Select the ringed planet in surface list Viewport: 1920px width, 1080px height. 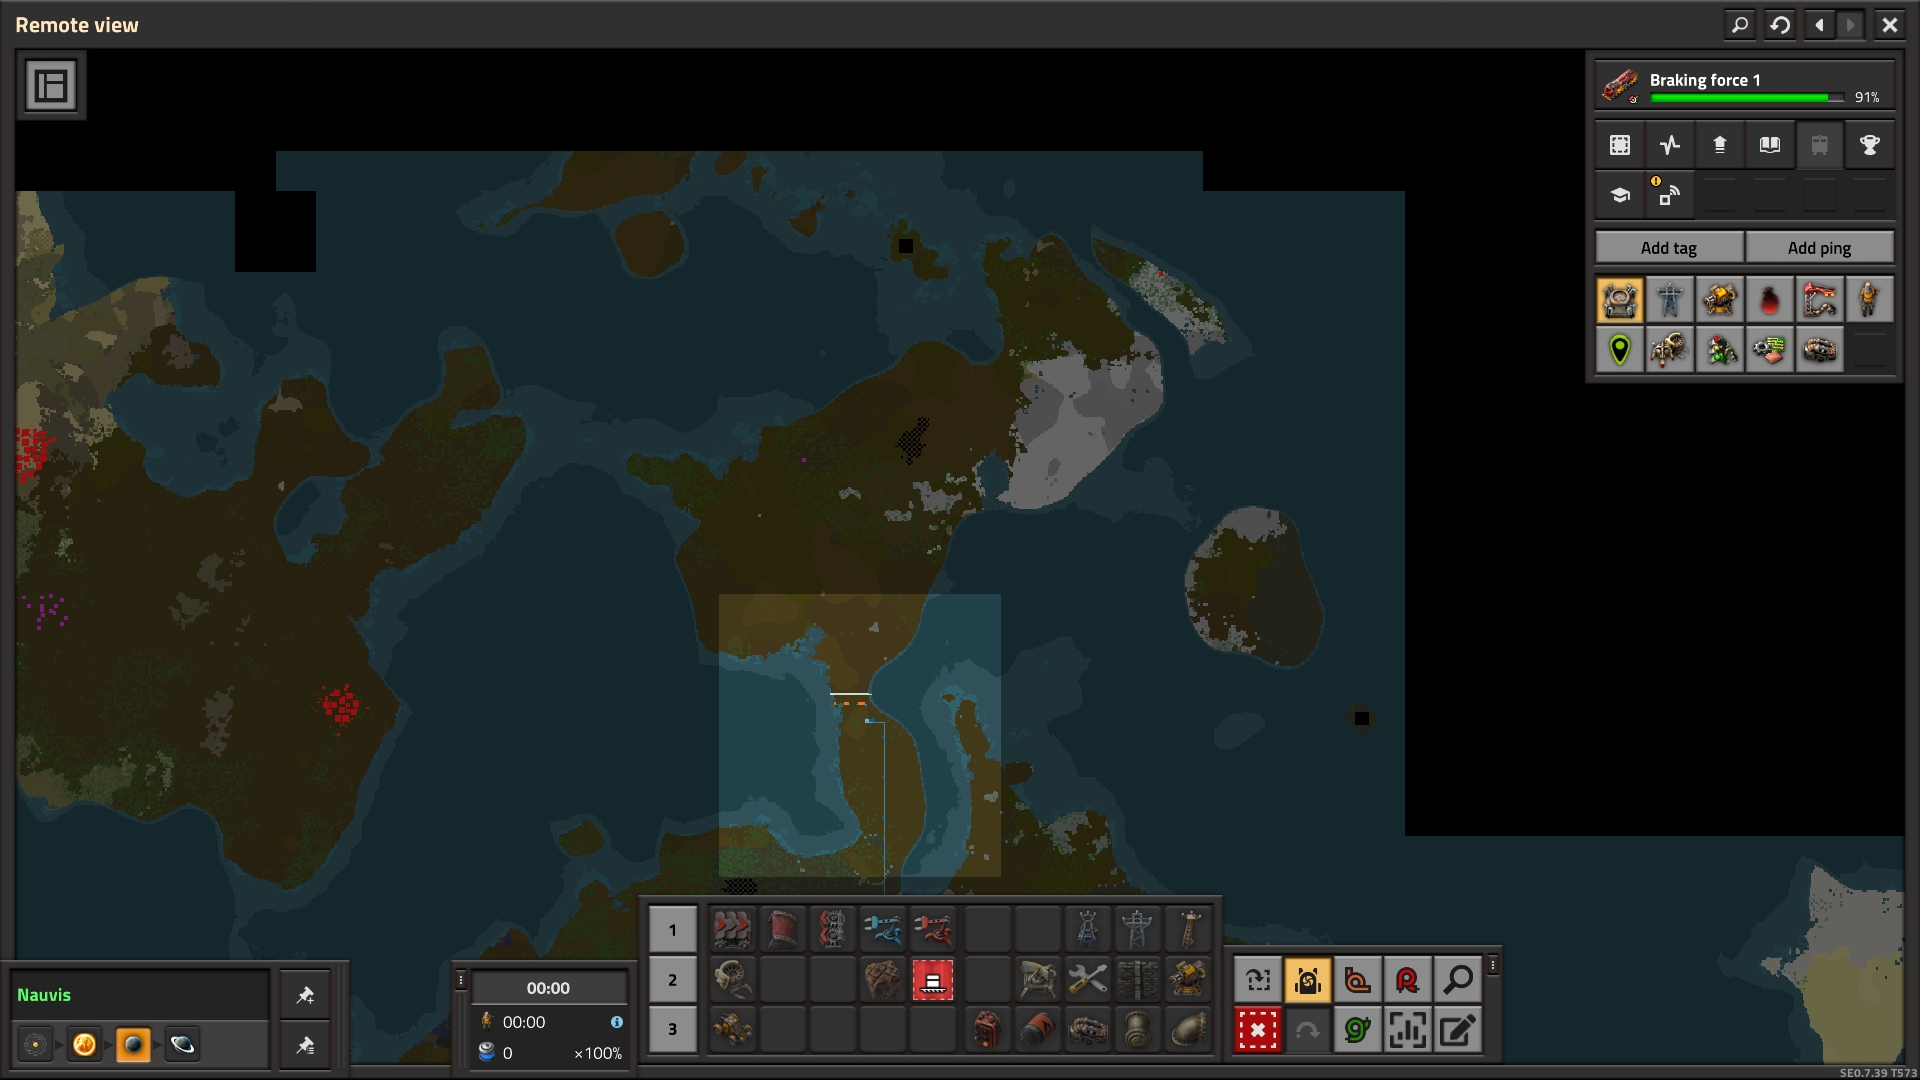point(182,1045)
